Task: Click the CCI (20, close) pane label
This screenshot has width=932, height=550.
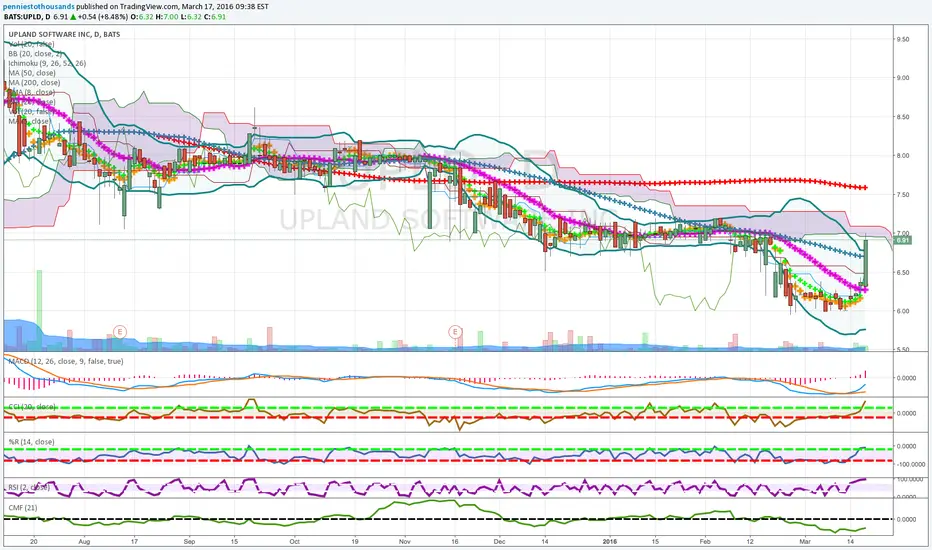Action: pos(32,407)
